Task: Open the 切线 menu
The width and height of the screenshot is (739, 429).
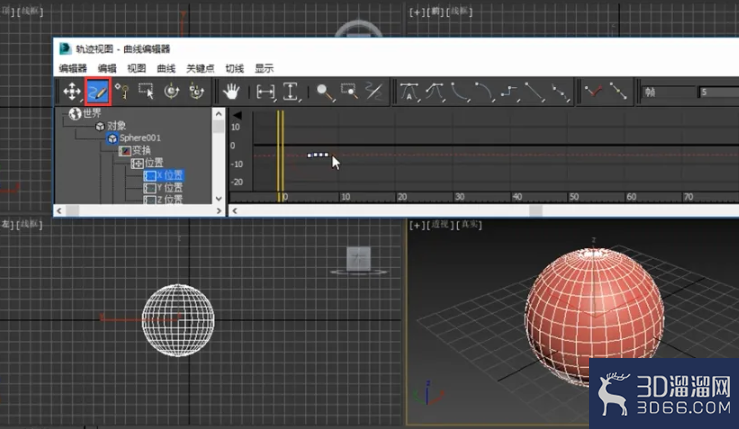Action: tap(235, 68)
